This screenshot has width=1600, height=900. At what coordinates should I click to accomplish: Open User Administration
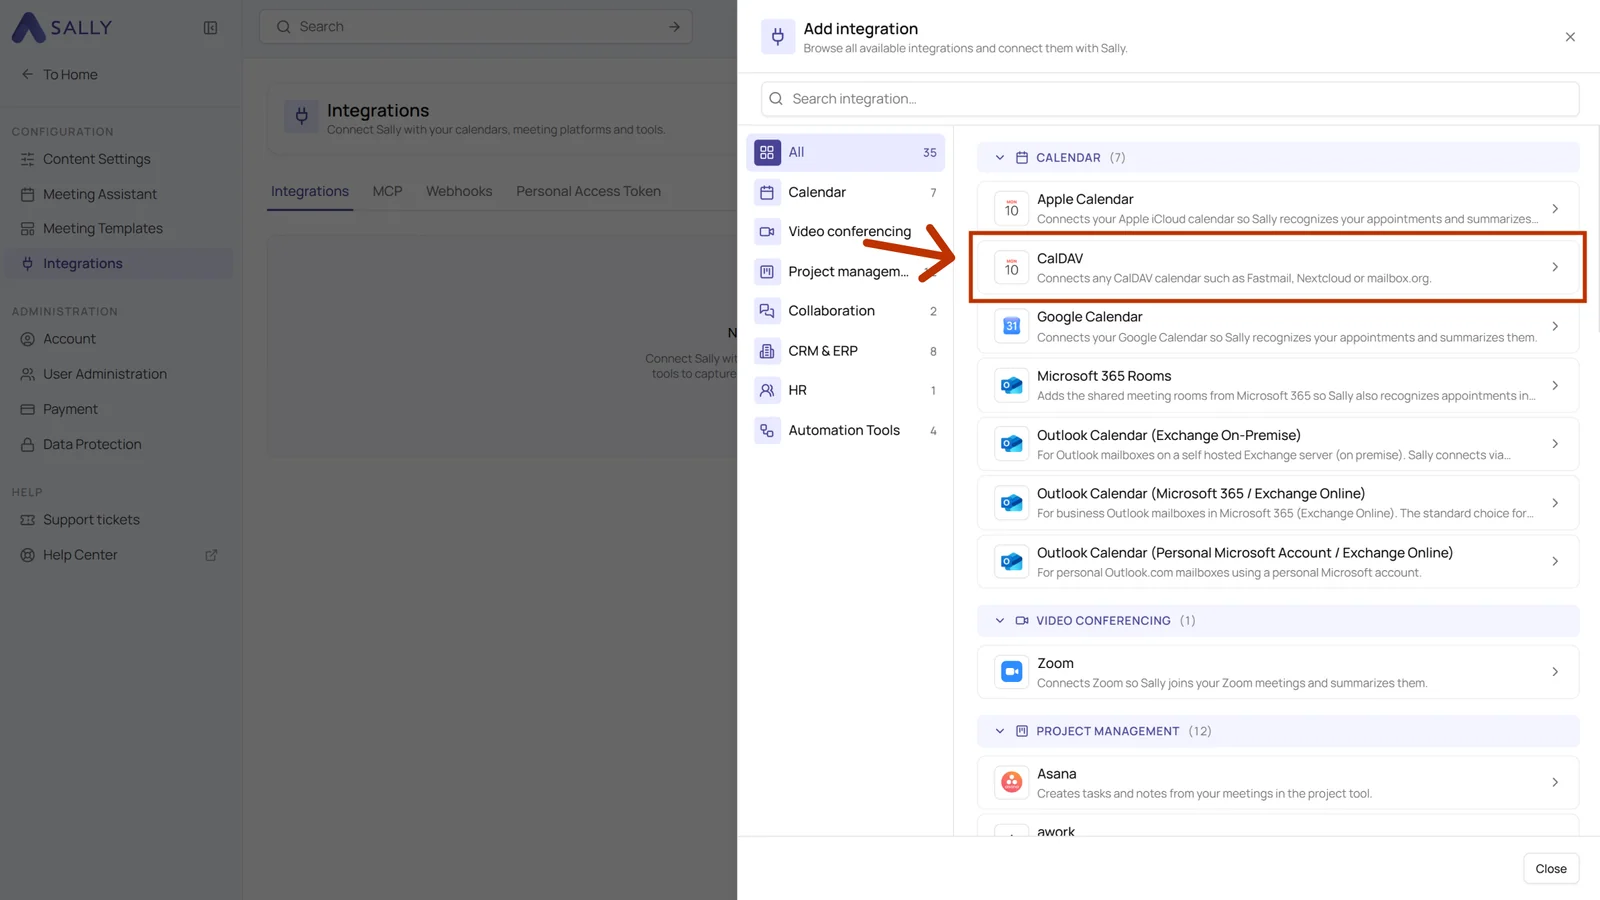point(120,374)
